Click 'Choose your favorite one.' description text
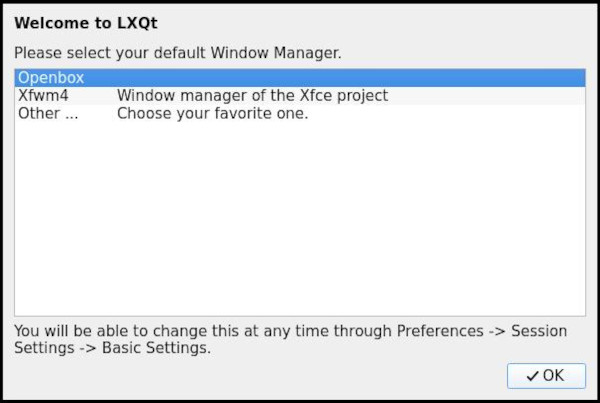Image resolution: width=600 pixels, height=403 pixels. [x=212, y=113]
